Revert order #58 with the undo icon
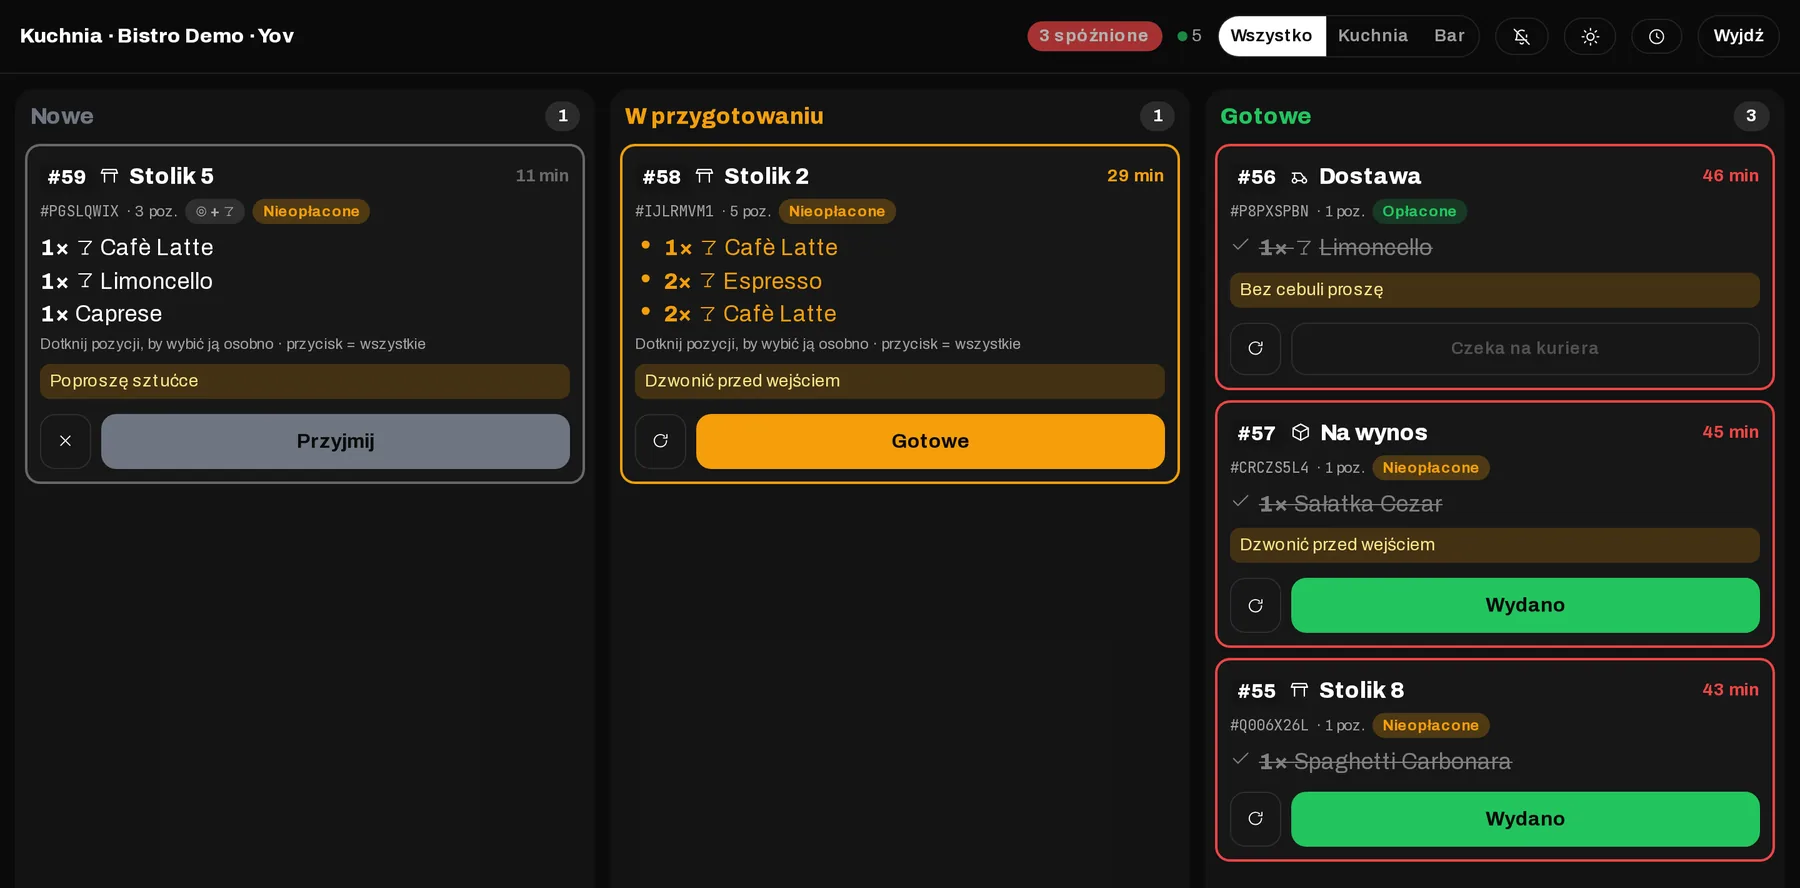This screenshot has height=888, width=1800. click(660, 441)
